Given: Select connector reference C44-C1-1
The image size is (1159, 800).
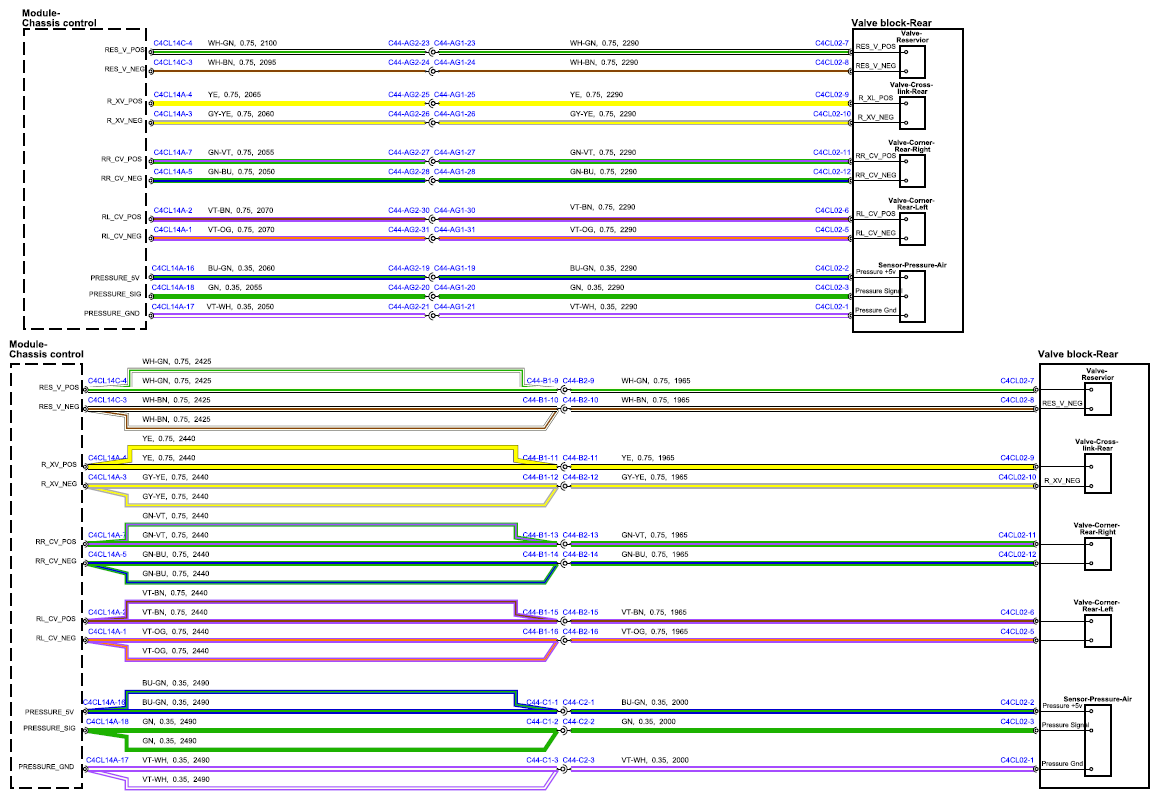Looking at the screenshot, I should (x=543, y=702).
